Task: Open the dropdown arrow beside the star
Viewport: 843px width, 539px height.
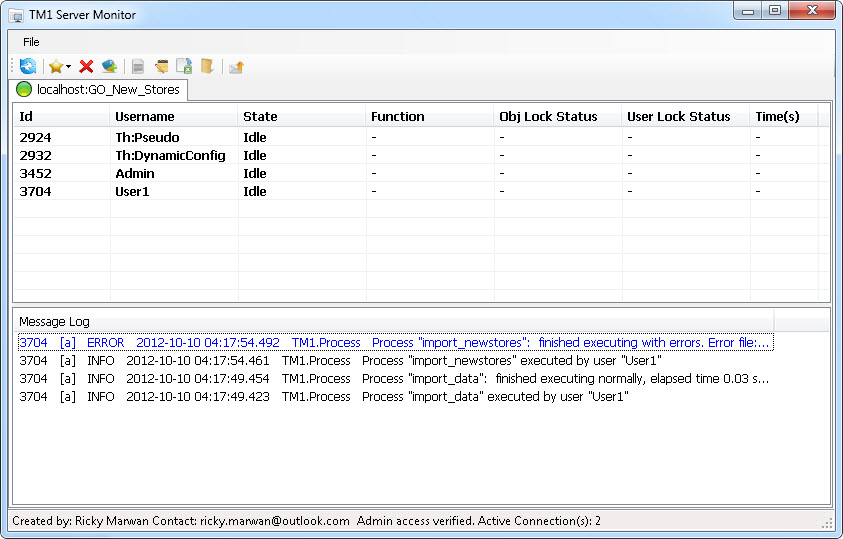Action: click(68, 67)
